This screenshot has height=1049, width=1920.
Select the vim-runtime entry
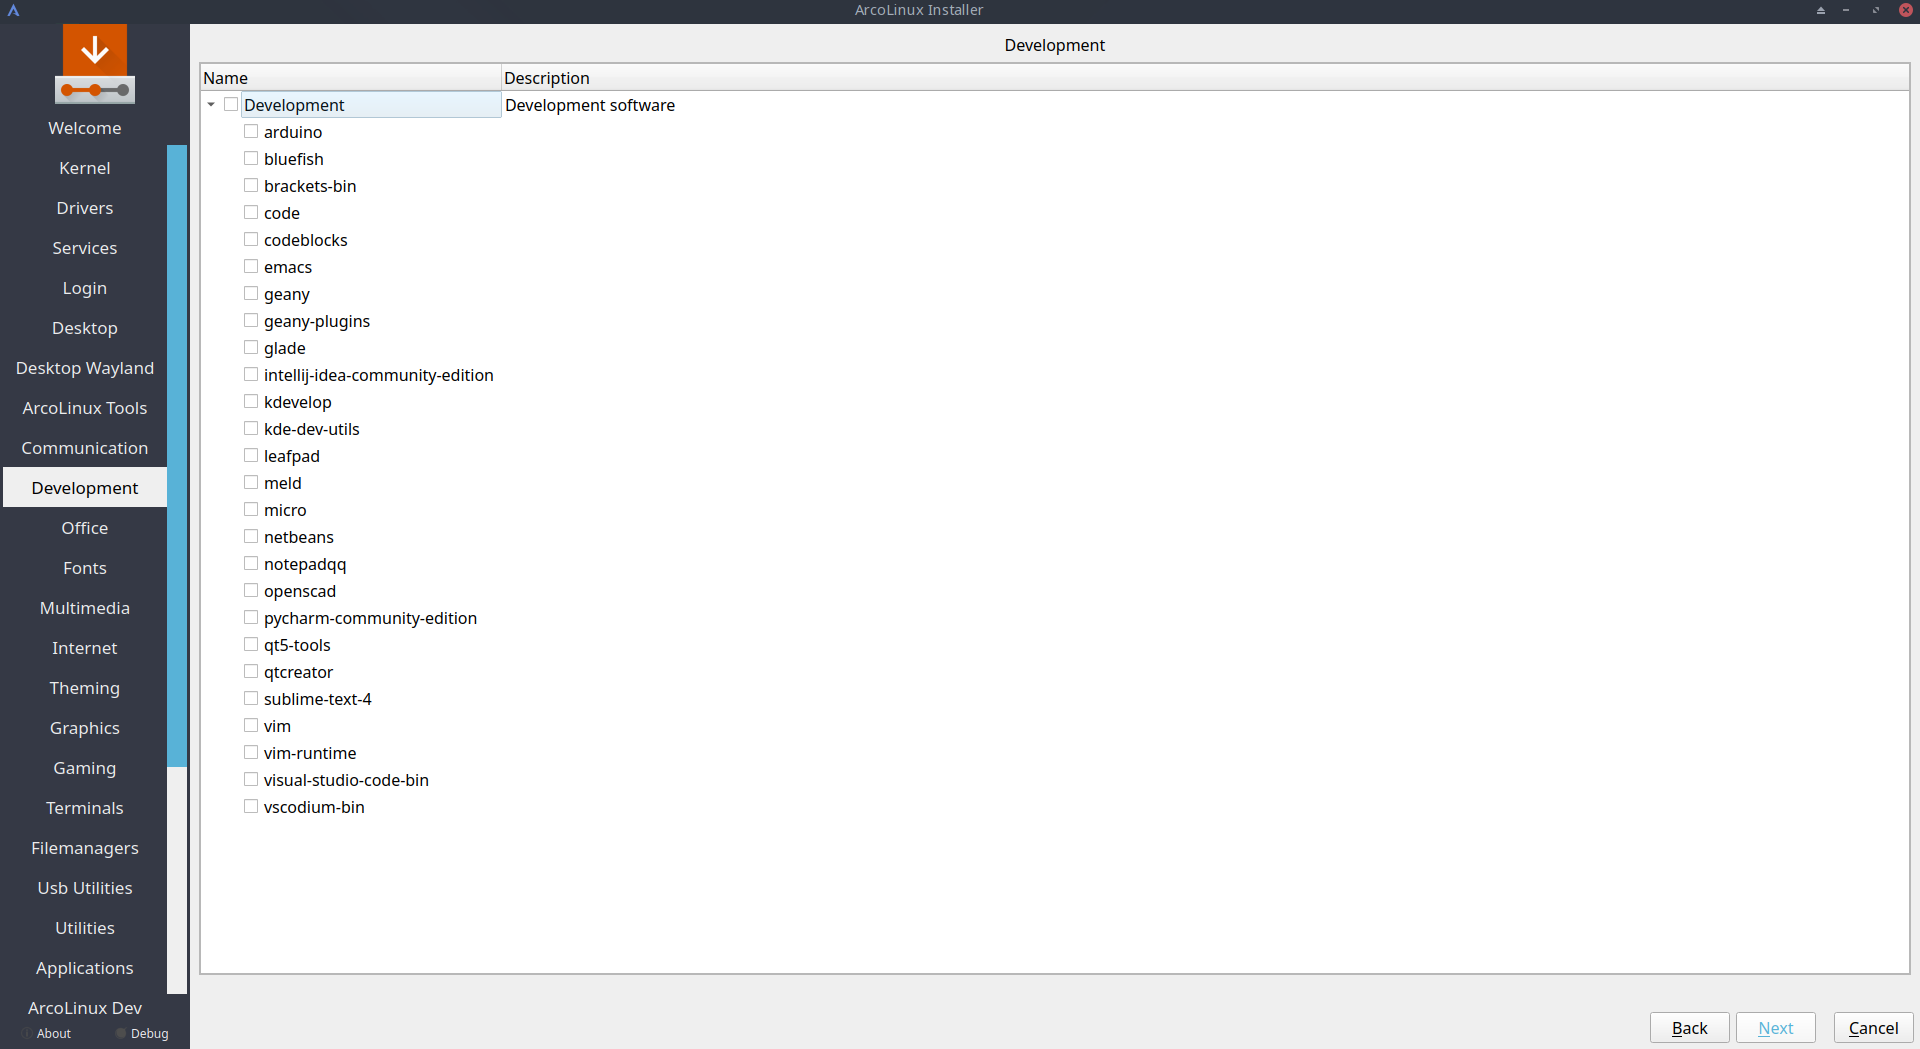click(x=310, y=753)
